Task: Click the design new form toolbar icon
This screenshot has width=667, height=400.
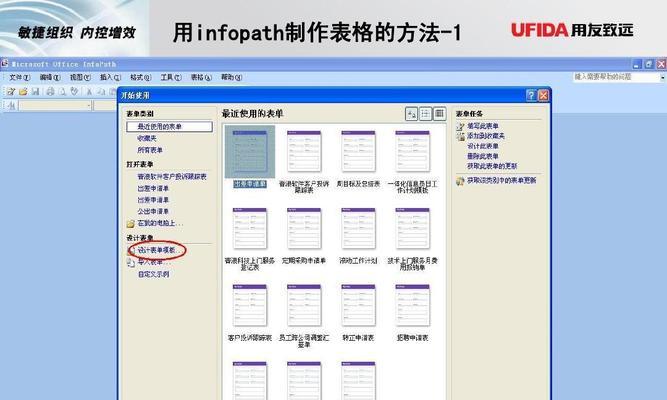Action: click(x=11, y=91)
